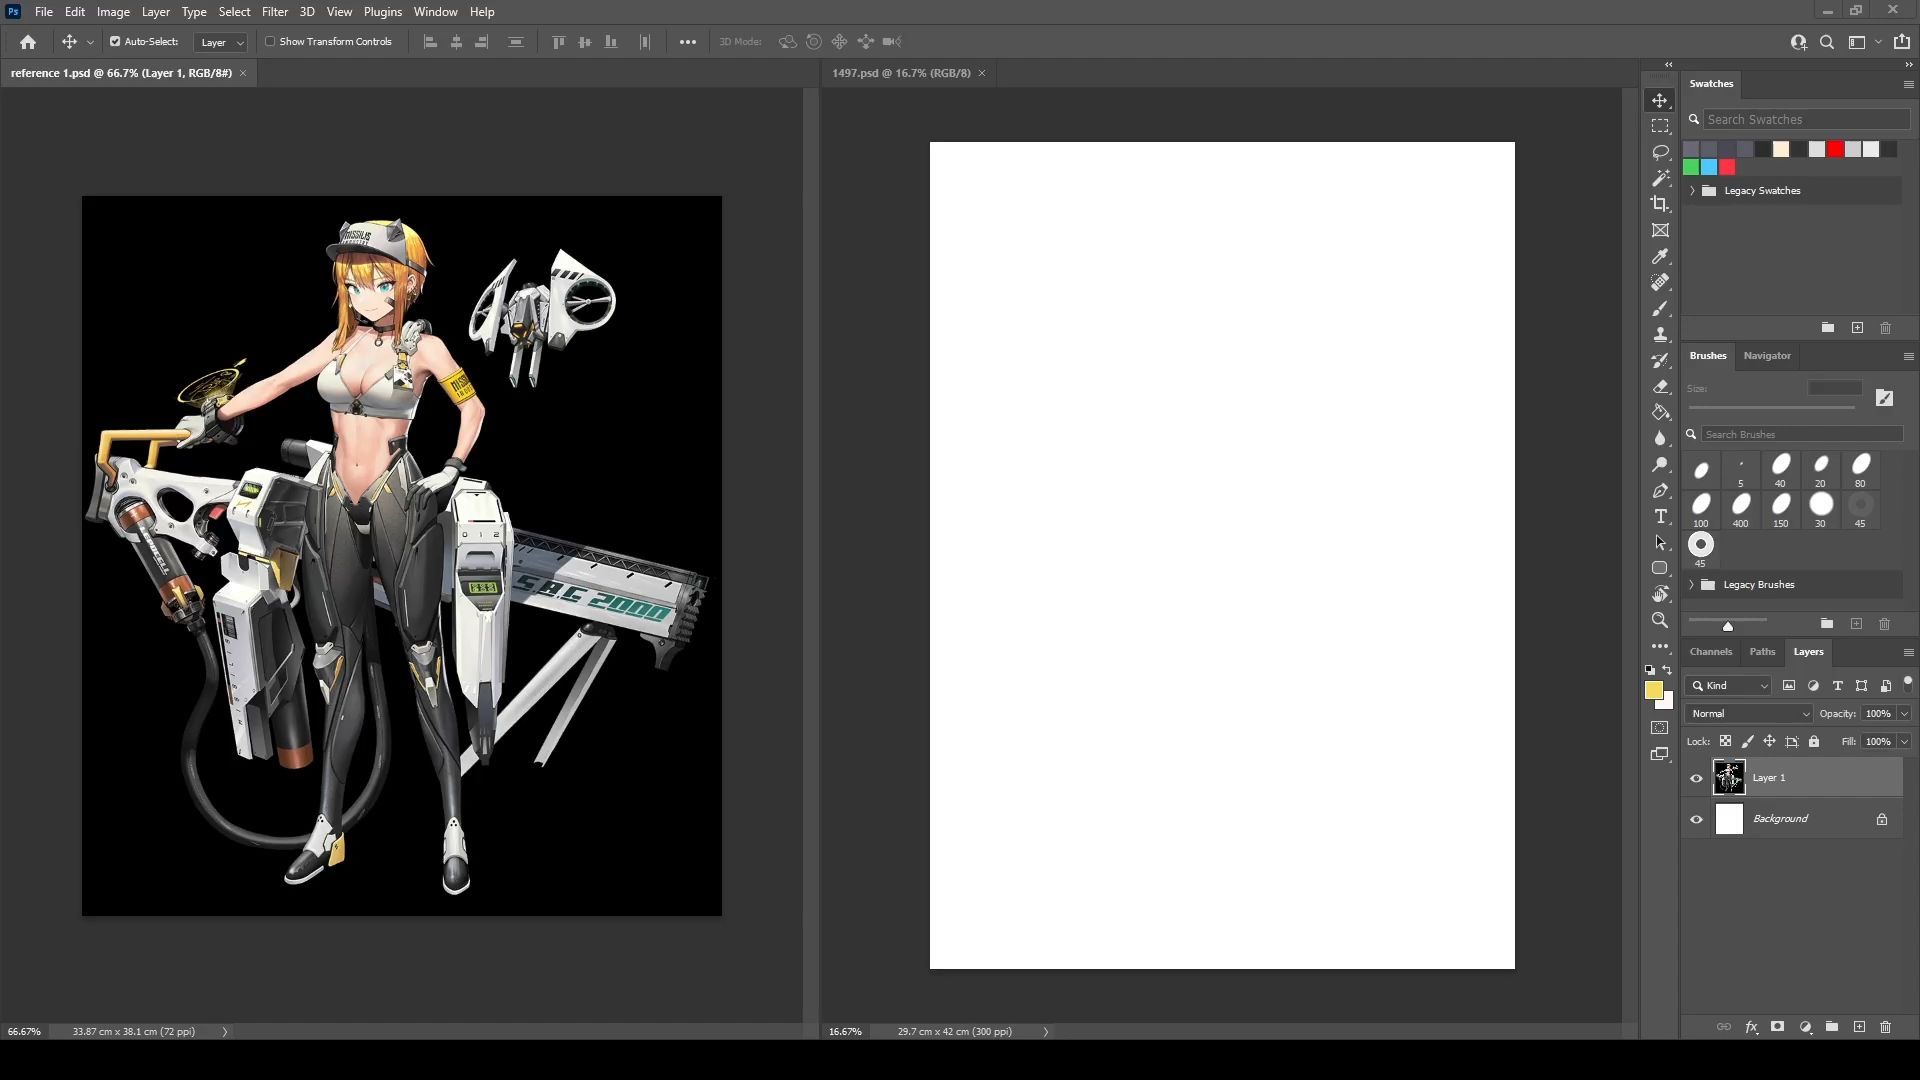
Task: Toggle lock transparent pixels
Action: pos(1725,741)
